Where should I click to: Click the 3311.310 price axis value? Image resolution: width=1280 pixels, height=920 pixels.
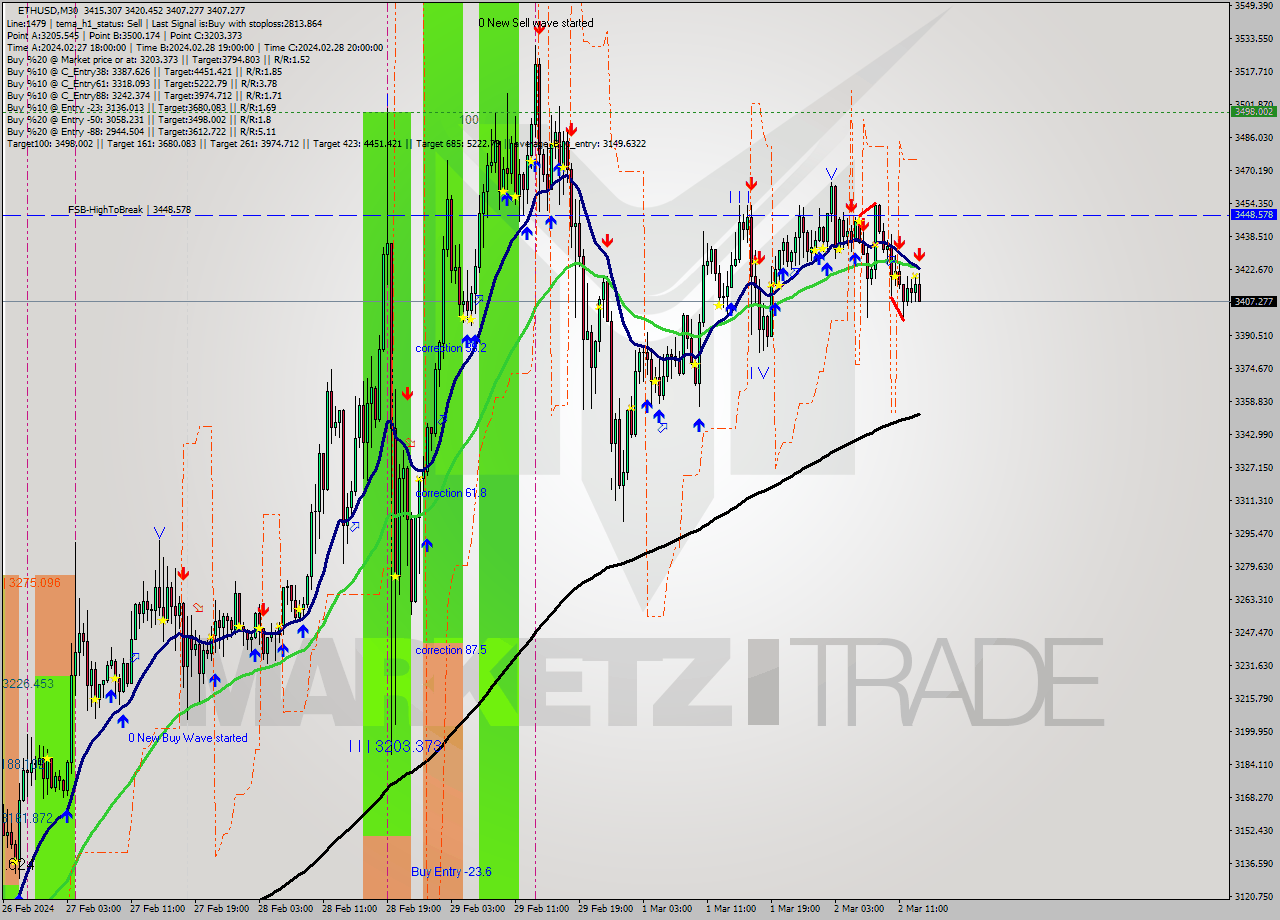click(1253, 501)
